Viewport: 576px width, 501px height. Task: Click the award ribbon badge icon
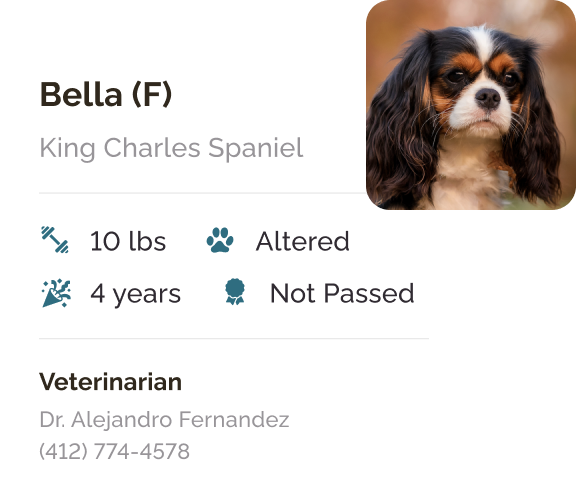point(235,292)
